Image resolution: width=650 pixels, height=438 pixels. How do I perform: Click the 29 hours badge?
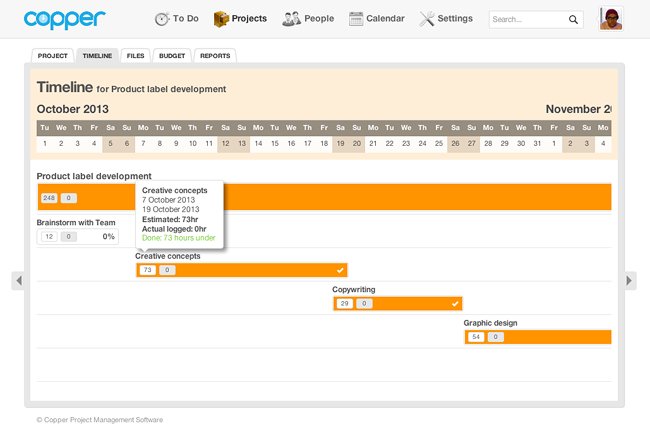344,304
